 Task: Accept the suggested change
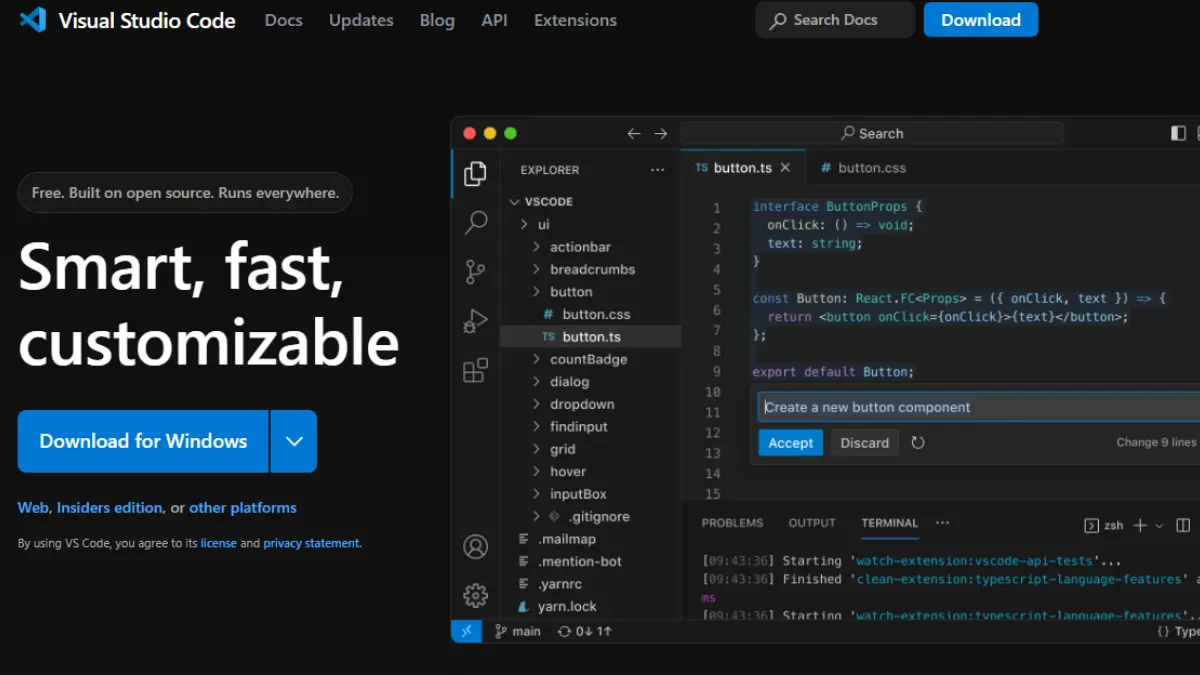[x=791, y=443]
